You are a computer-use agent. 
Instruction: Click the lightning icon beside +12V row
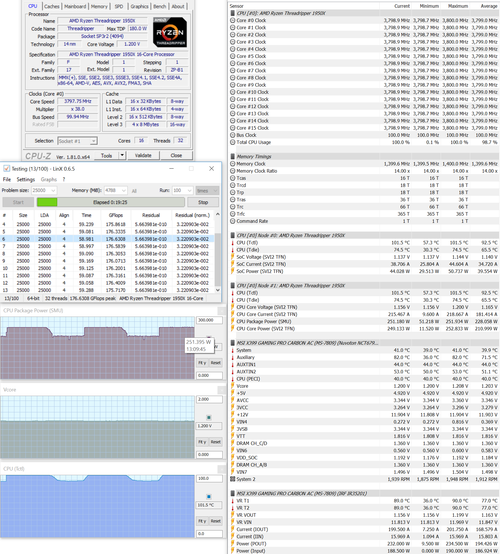click(x=233, y=415)
